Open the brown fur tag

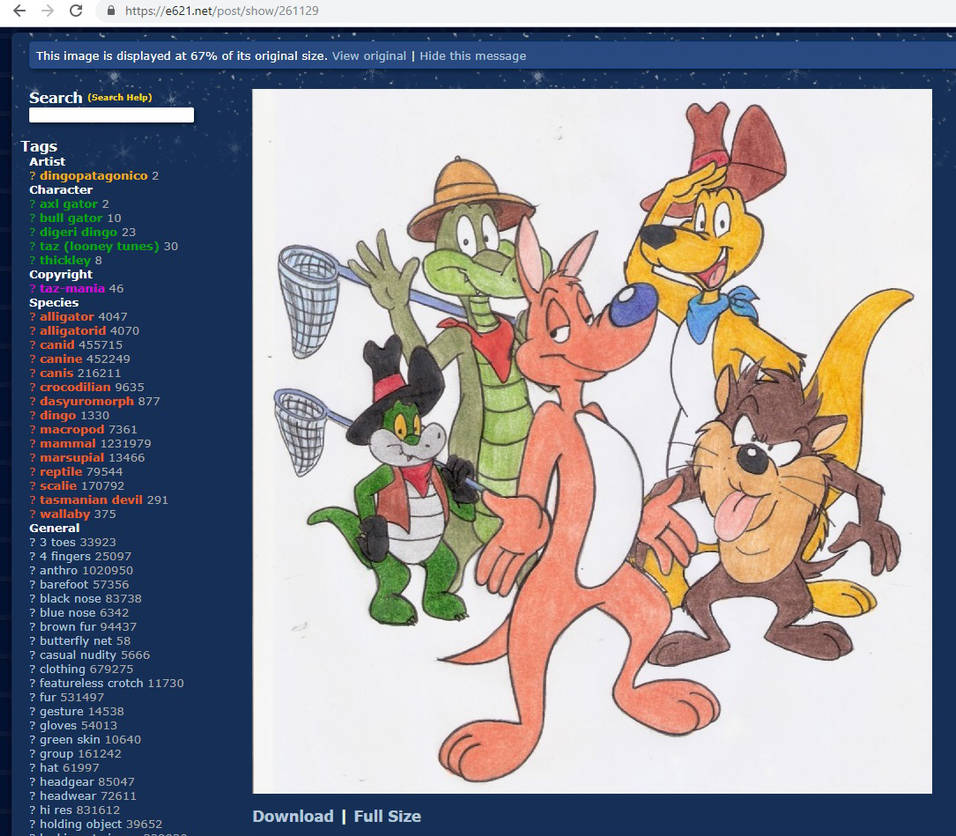(66, 626)
